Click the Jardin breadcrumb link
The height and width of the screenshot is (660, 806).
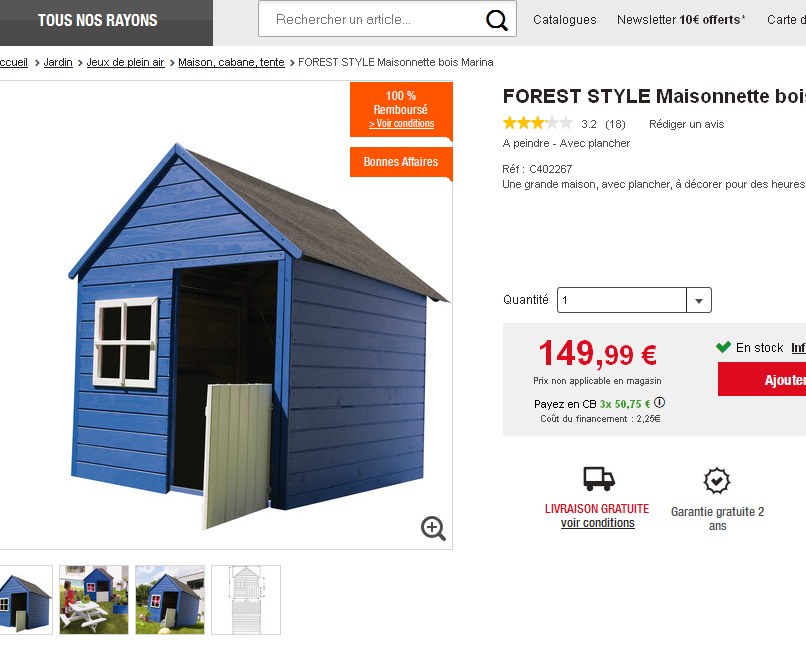coord(58,62)
